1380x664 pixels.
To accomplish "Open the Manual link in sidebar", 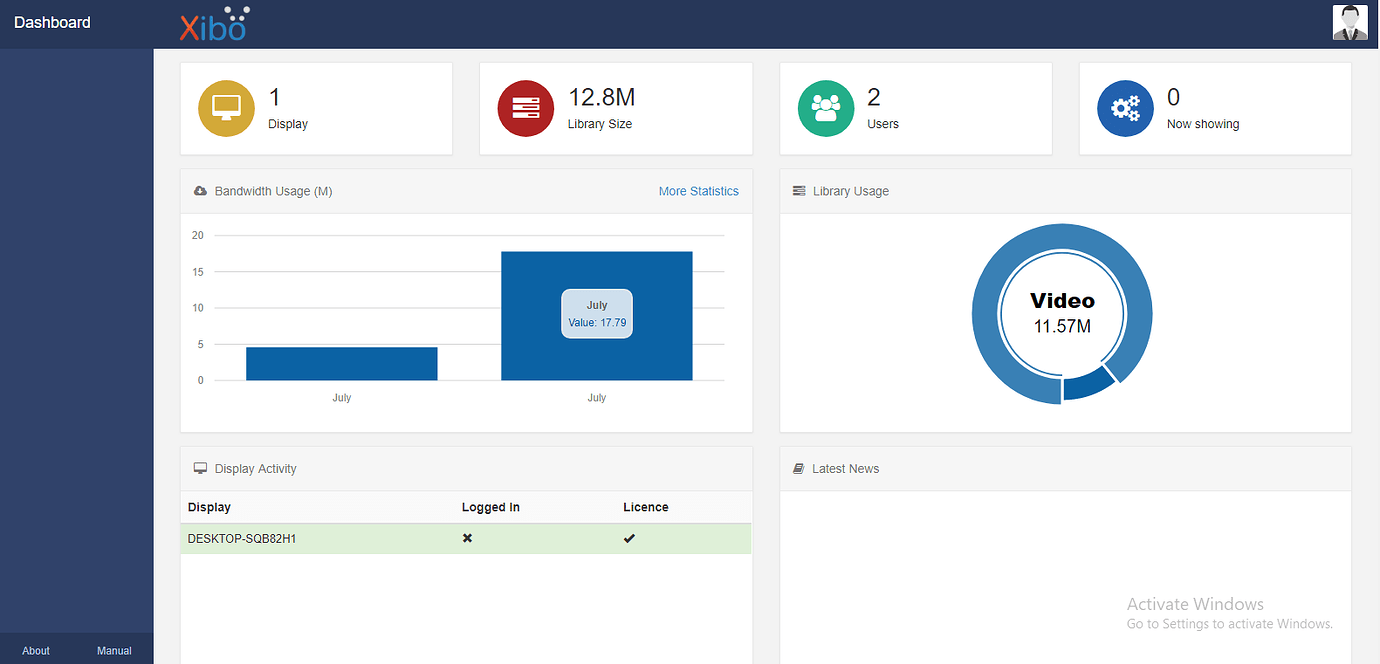I will pyautogui.click(x=114, y=651).
